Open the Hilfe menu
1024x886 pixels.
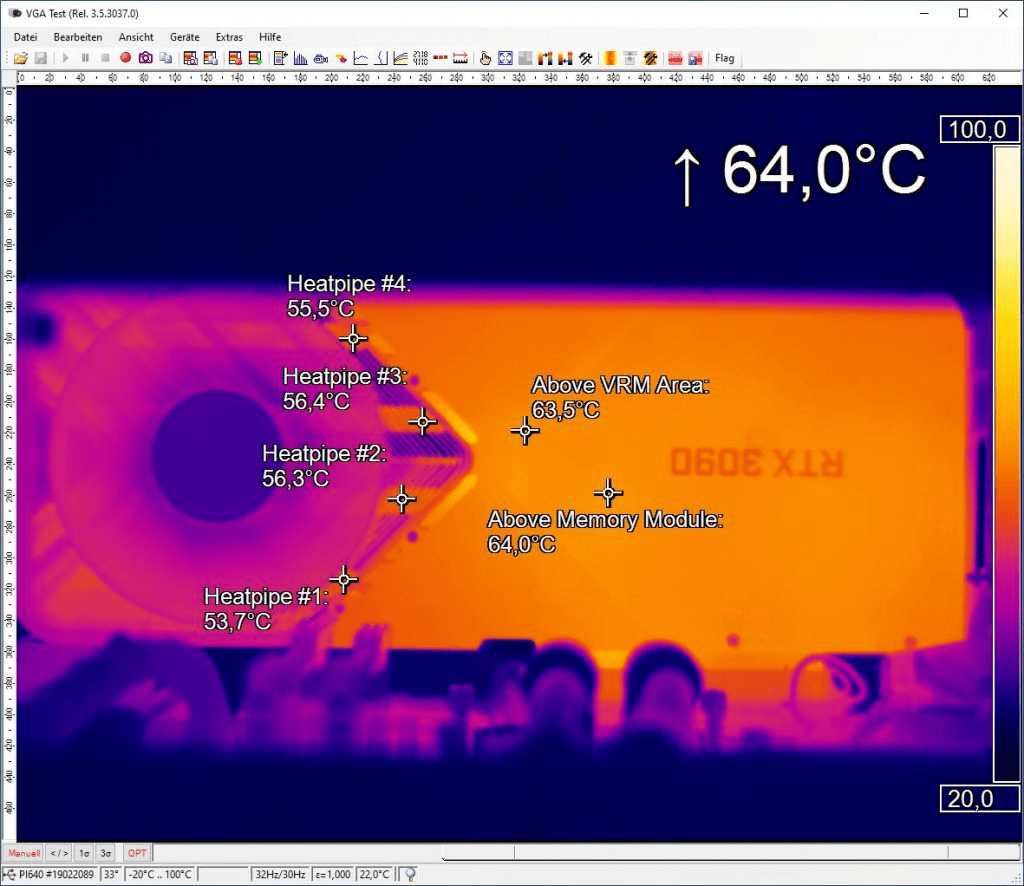(x=270, y=37)
